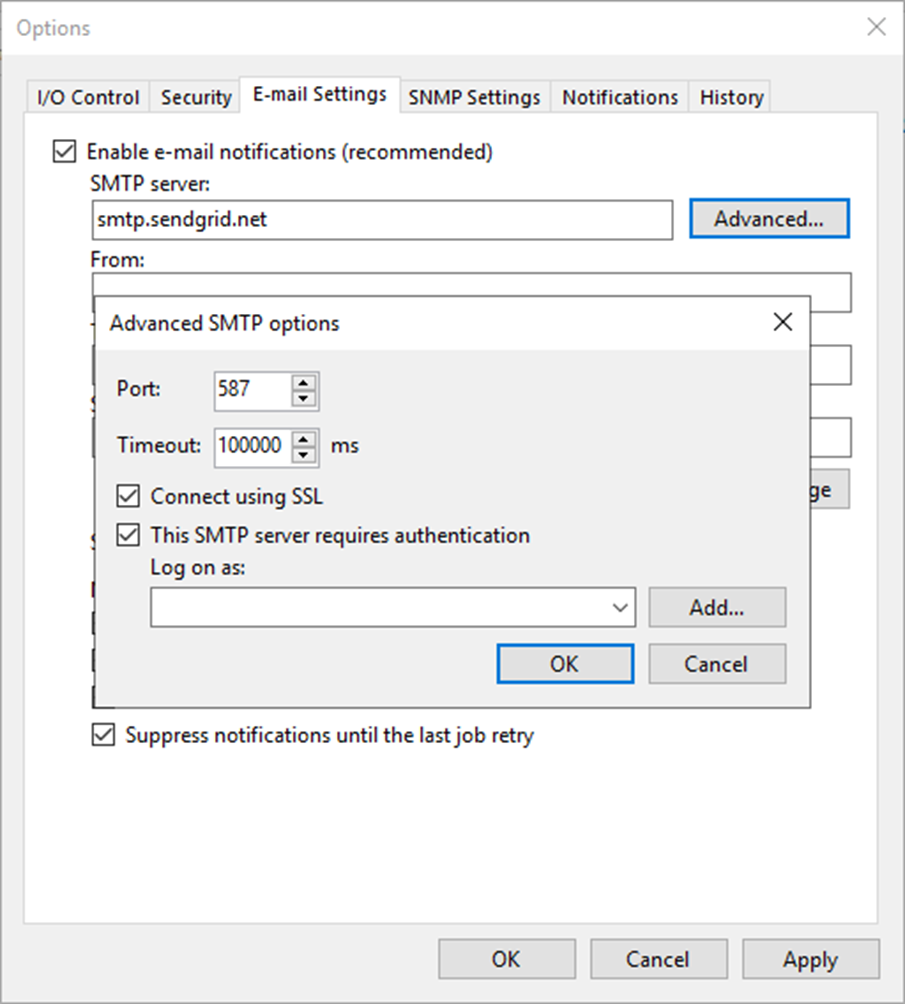Toggle This SMTP server requires authentication
Screen dimensions: 905x1004
[128, 535]
